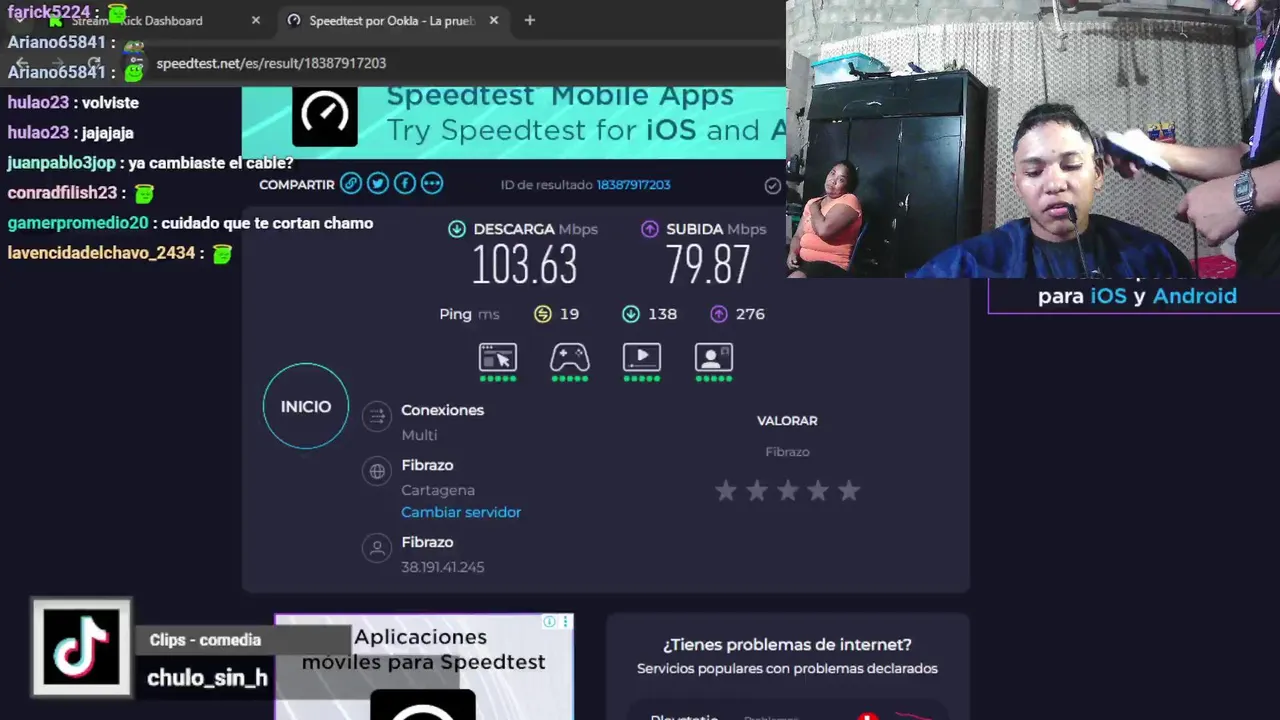
Task: Open the ad options menu dots
Action: [565, 622]
